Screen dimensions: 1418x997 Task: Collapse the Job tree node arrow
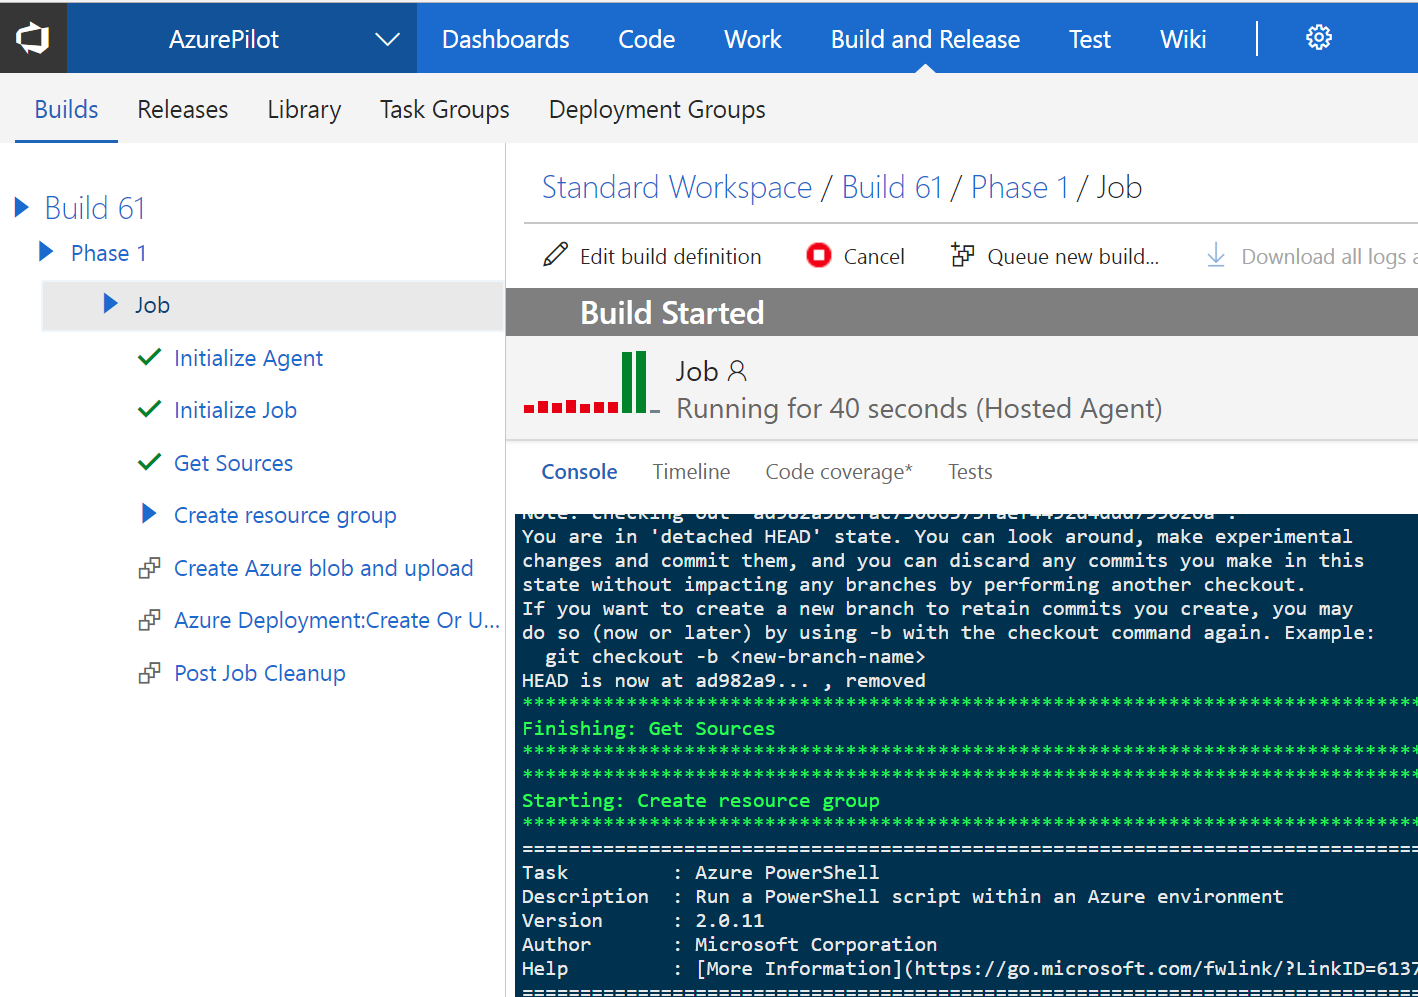(110, 303)
